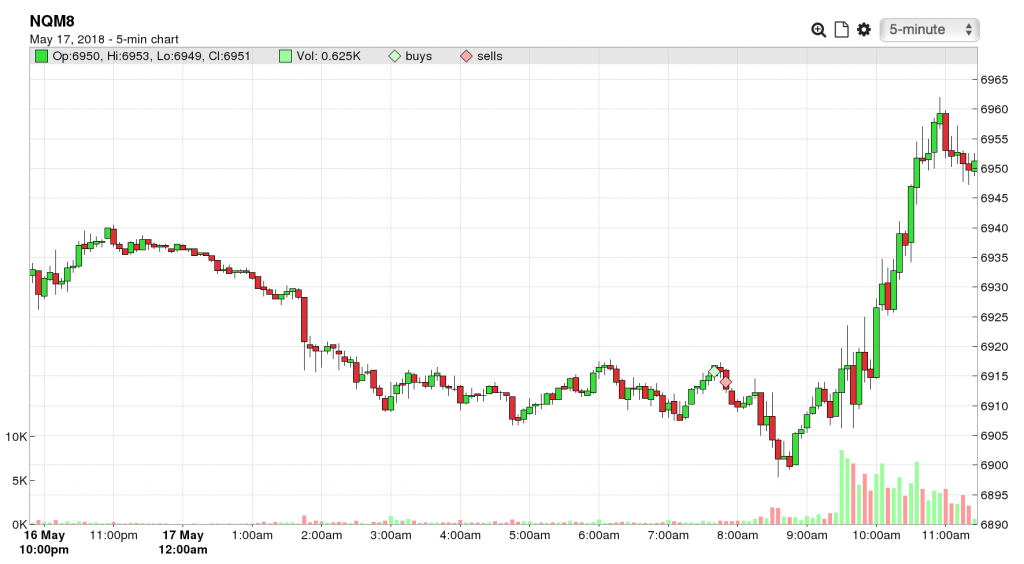Viewport: 1024px width, 564px height.
Task: Click the 5:00am time axis label
Action: click(x=529, y=535)
